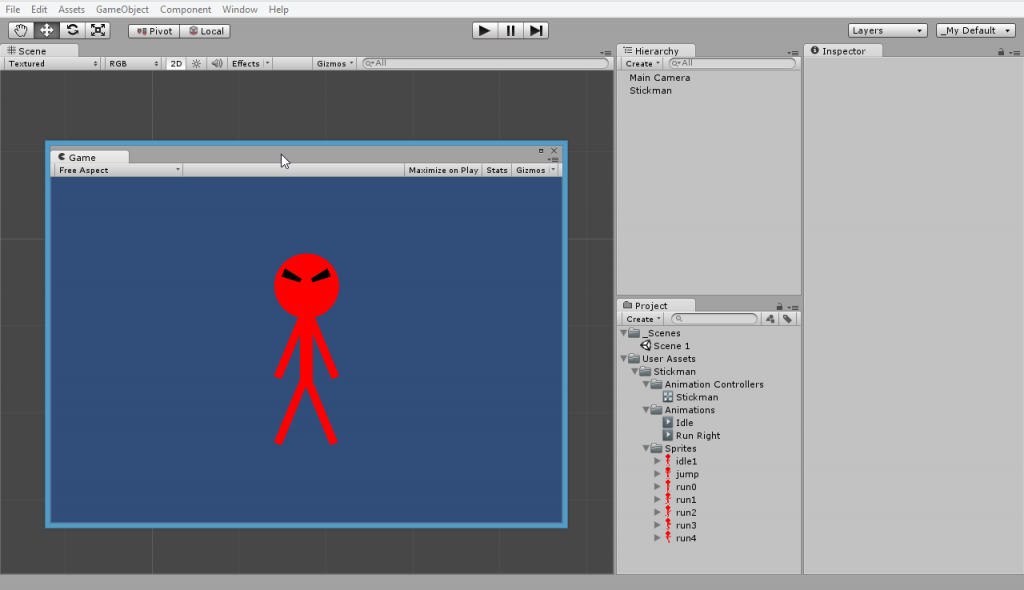Click search by label tag icon
The image size is (1024, 590).
click(788, 319)
